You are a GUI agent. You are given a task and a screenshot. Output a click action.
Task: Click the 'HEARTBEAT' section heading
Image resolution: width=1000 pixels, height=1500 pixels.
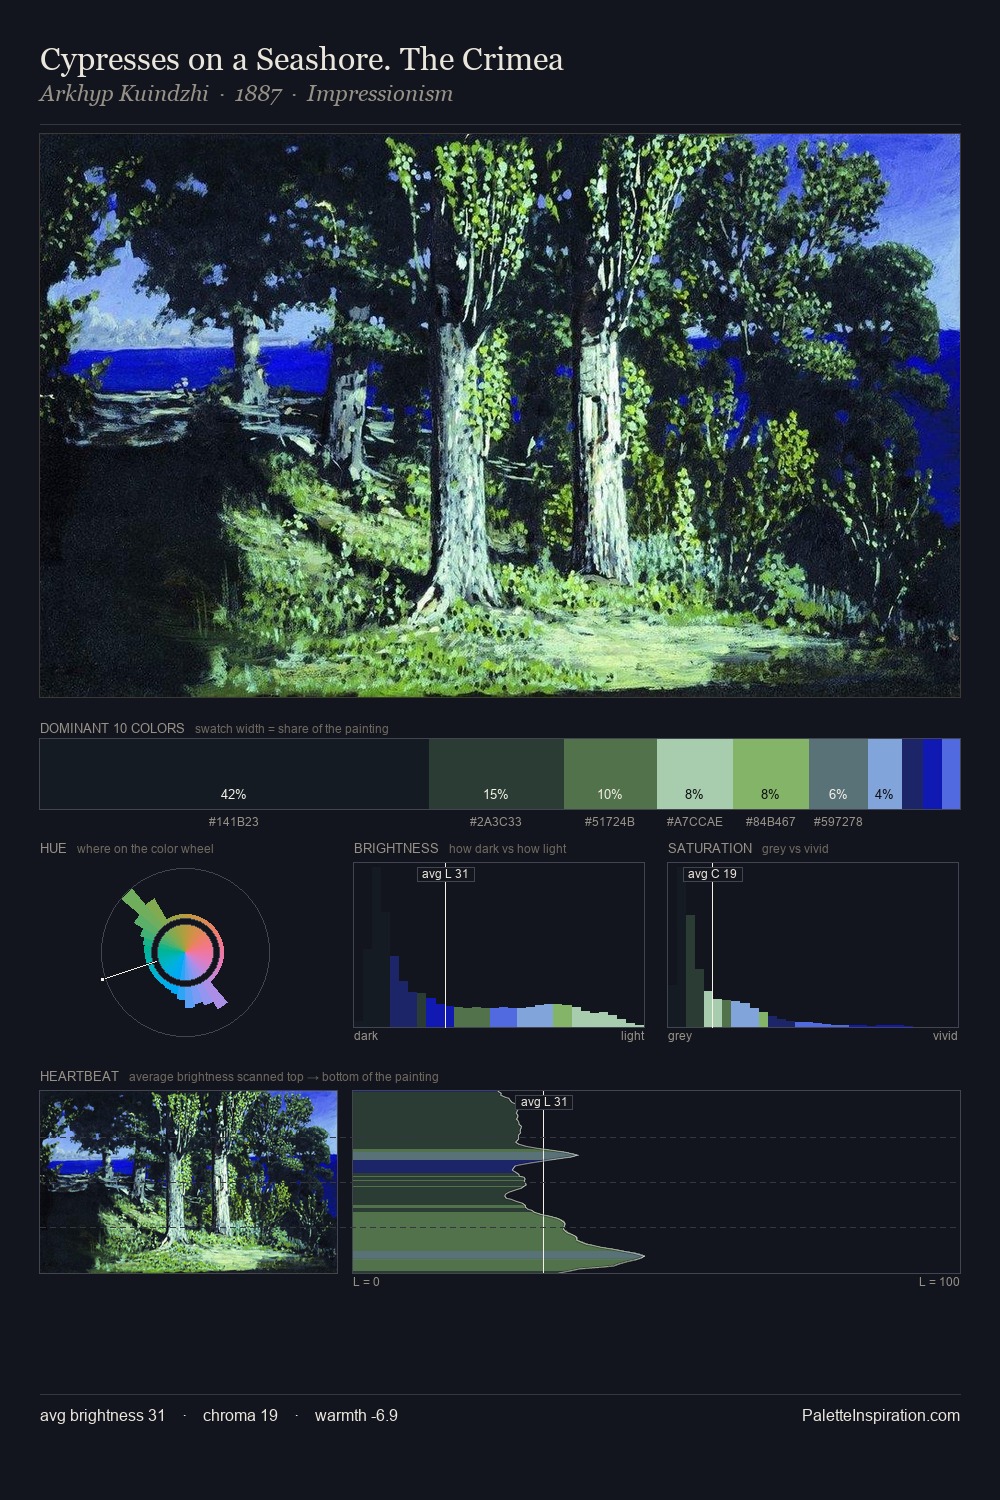[79, 1076]
